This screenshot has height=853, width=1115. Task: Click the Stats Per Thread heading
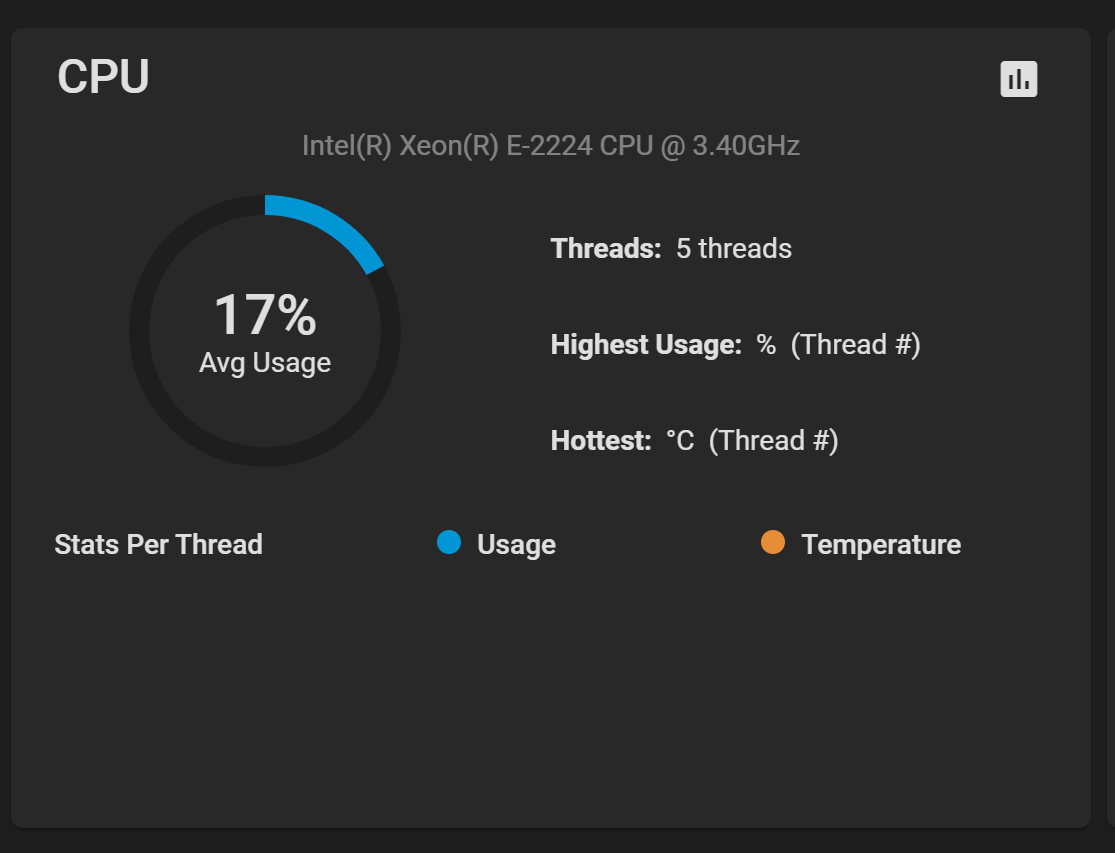tap(159, 544)
